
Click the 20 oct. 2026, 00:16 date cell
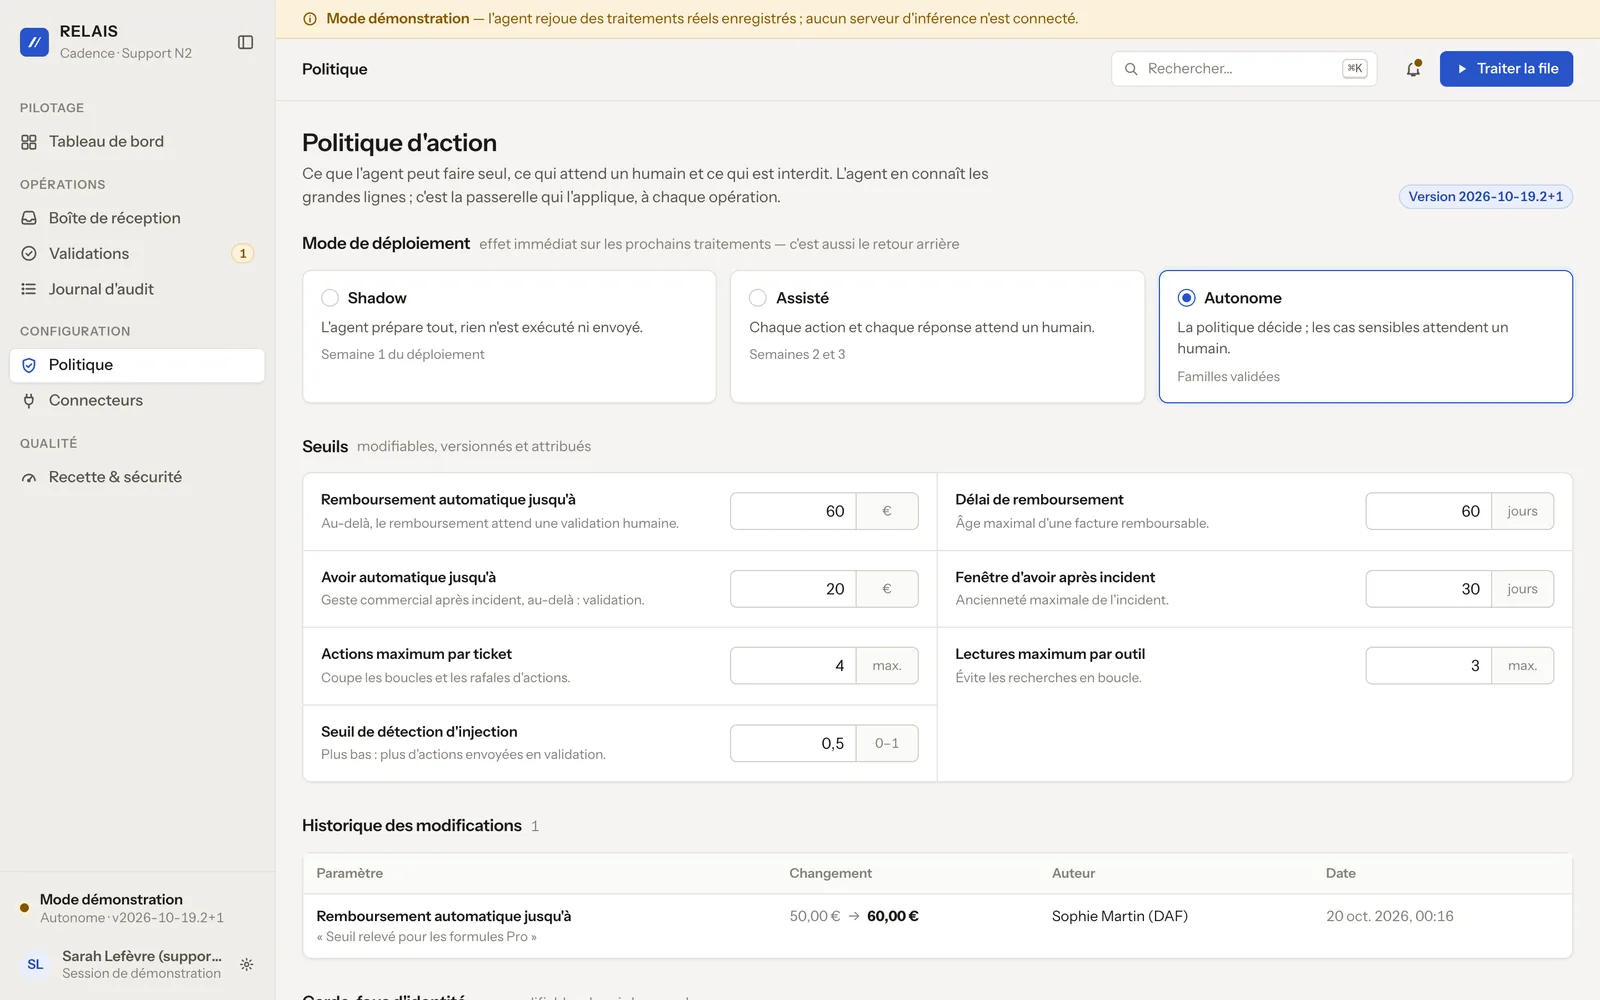pos(1389,916)
